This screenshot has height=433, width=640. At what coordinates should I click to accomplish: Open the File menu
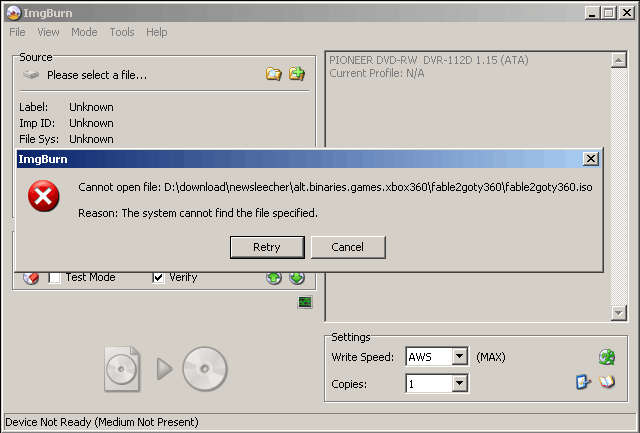click(17, 32)
